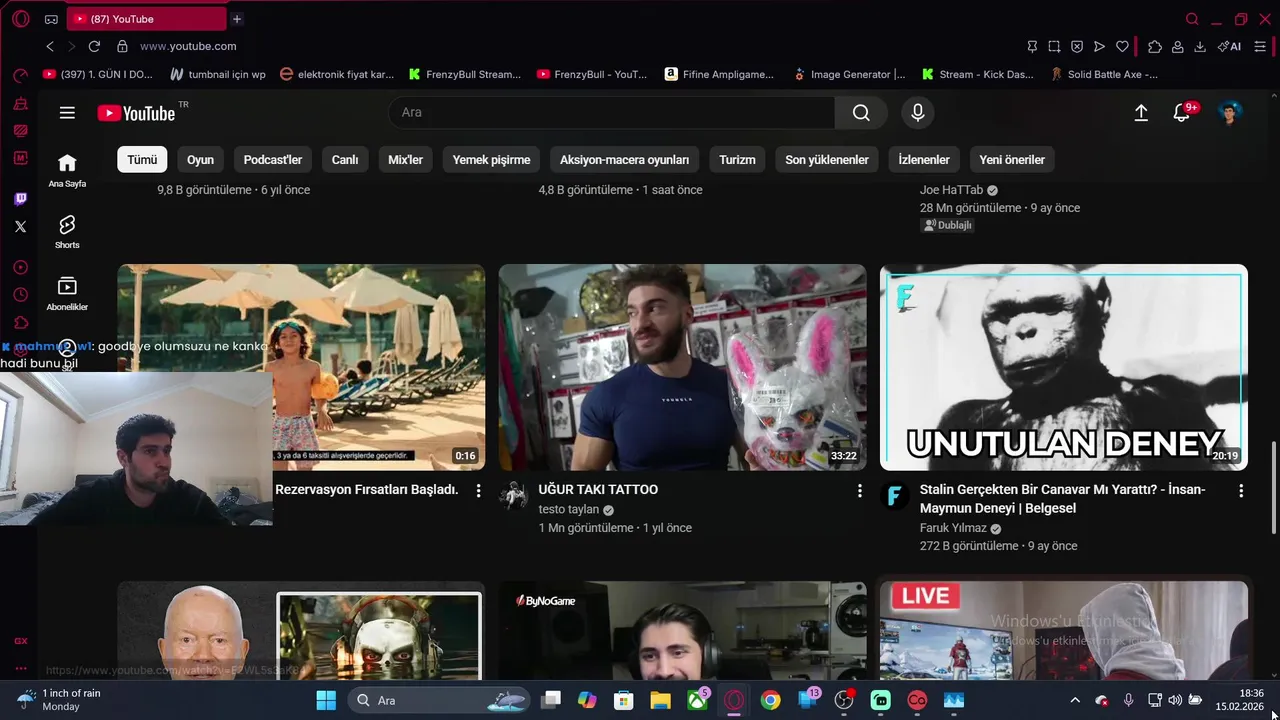Select the Podcast'ler filter chip
This screenshot has height=720, width=1280.
[x=273, y=160]
